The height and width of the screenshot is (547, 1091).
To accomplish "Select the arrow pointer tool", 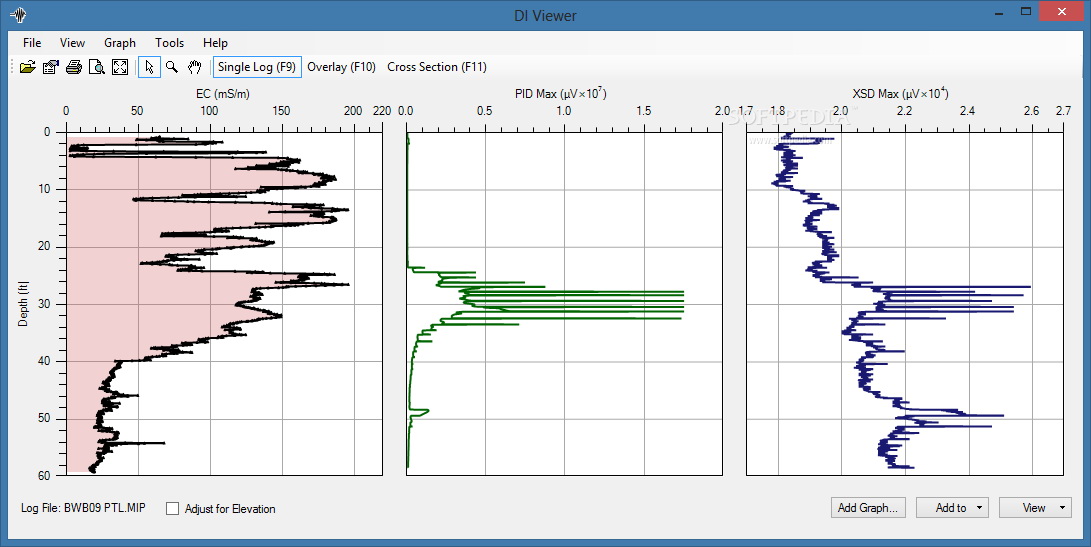I will tap(149, 67).
